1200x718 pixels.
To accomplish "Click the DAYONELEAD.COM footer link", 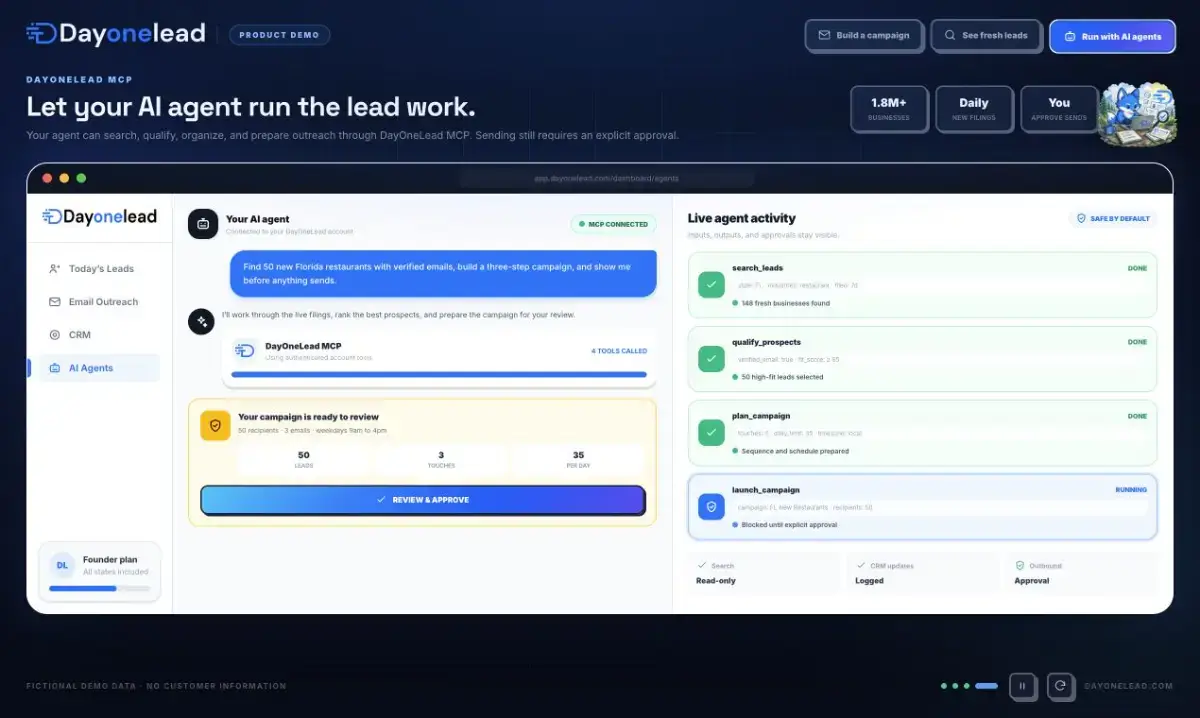I will [x=1128, y=686].
